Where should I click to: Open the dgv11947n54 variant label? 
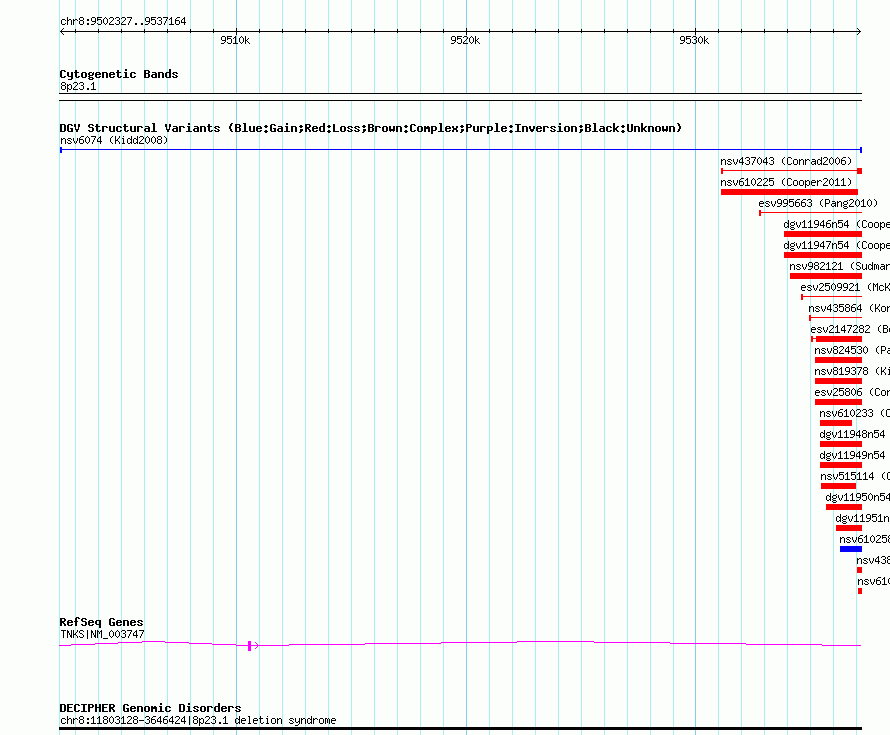pyautogui.click(x=837, y=245)
